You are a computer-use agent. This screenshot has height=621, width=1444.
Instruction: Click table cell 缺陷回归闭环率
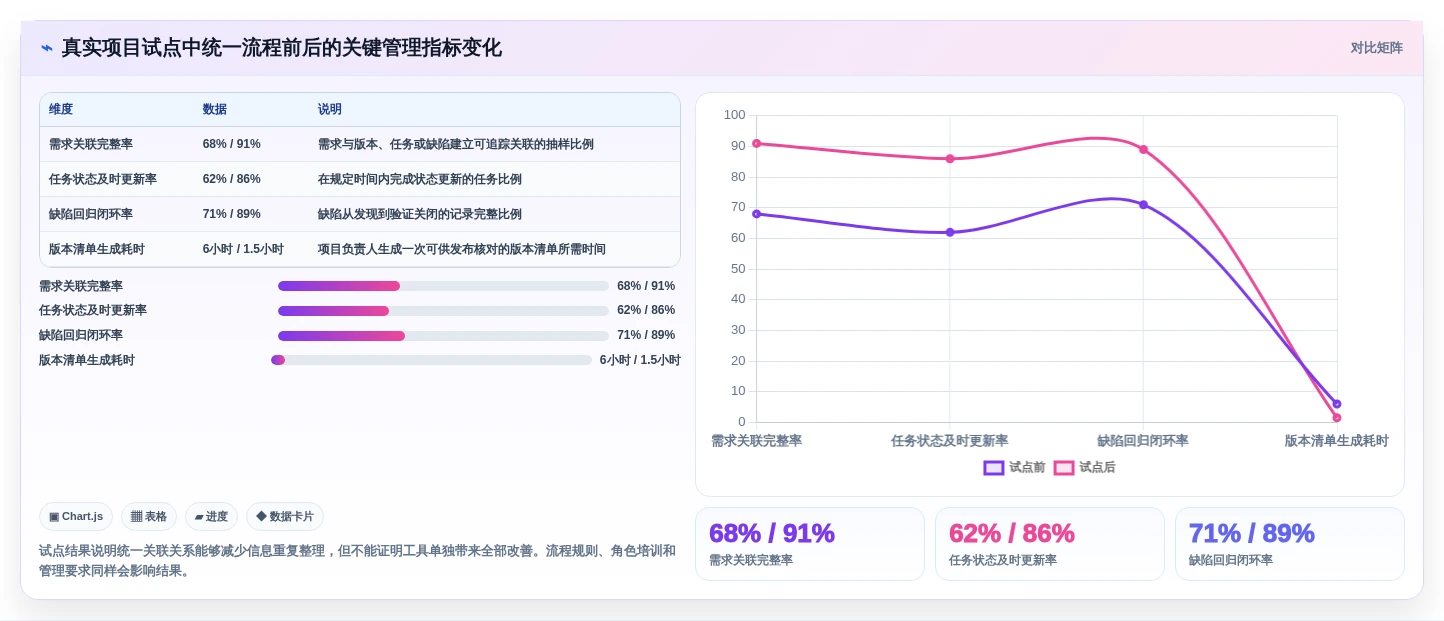pyautogui.click(x=91, y=214)
